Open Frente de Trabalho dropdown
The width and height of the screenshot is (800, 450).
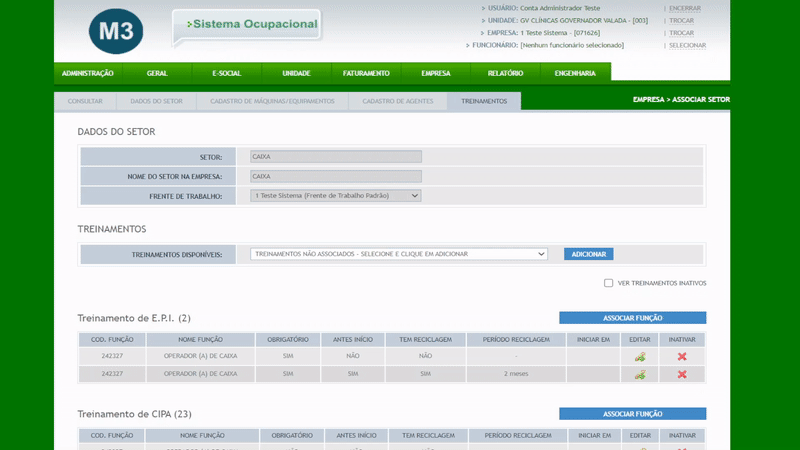[x=336, y=195]
